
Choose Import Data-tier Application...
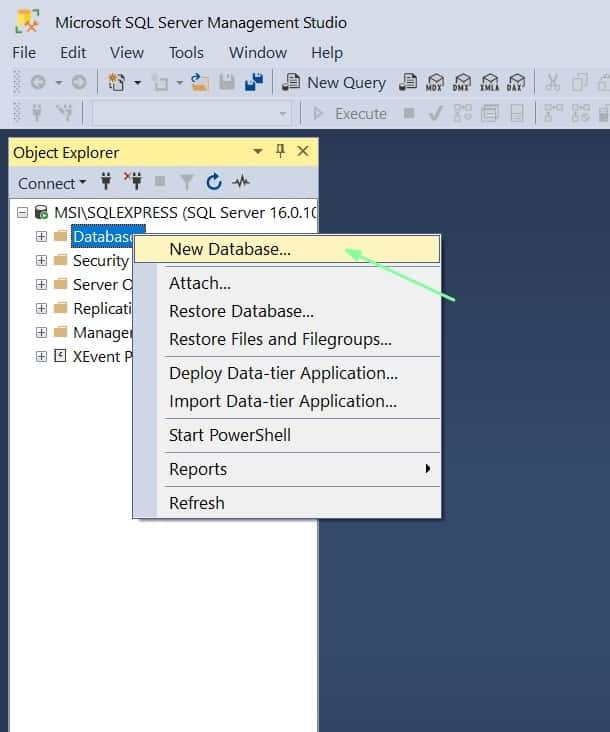point(287,401)
